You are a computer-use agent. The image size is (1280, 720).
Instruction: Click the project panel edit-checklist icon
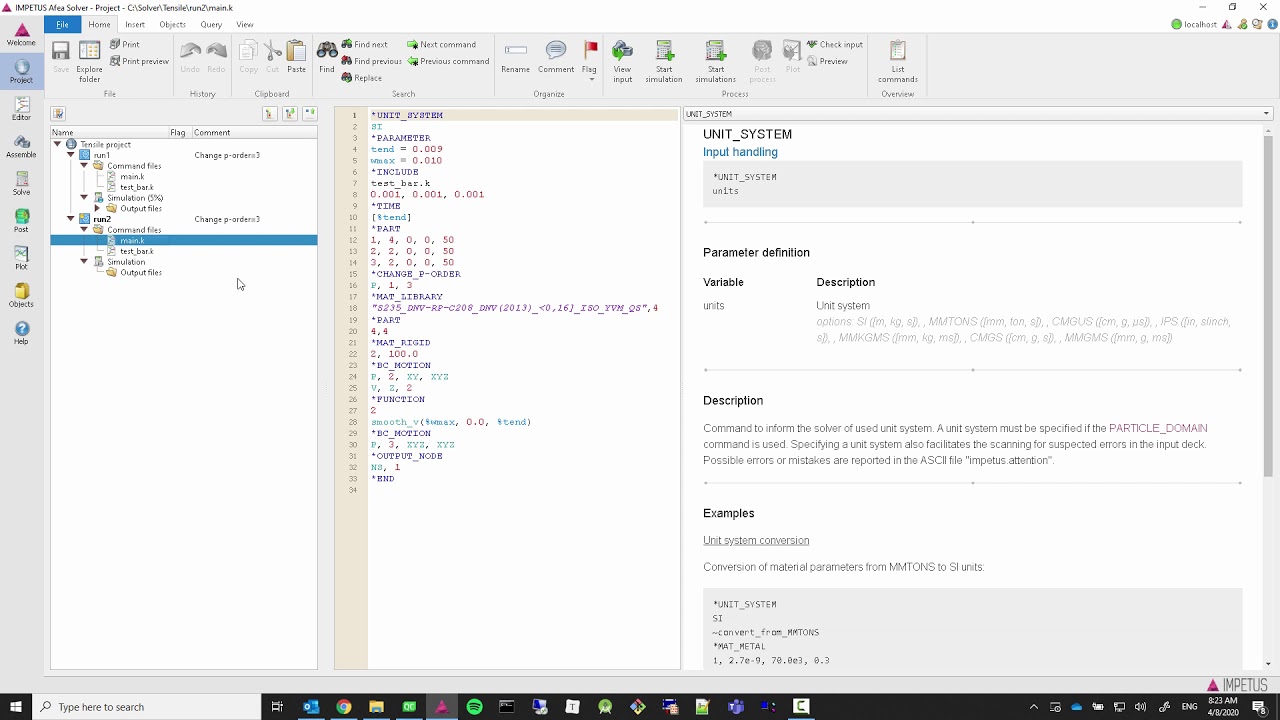[58, 114]
